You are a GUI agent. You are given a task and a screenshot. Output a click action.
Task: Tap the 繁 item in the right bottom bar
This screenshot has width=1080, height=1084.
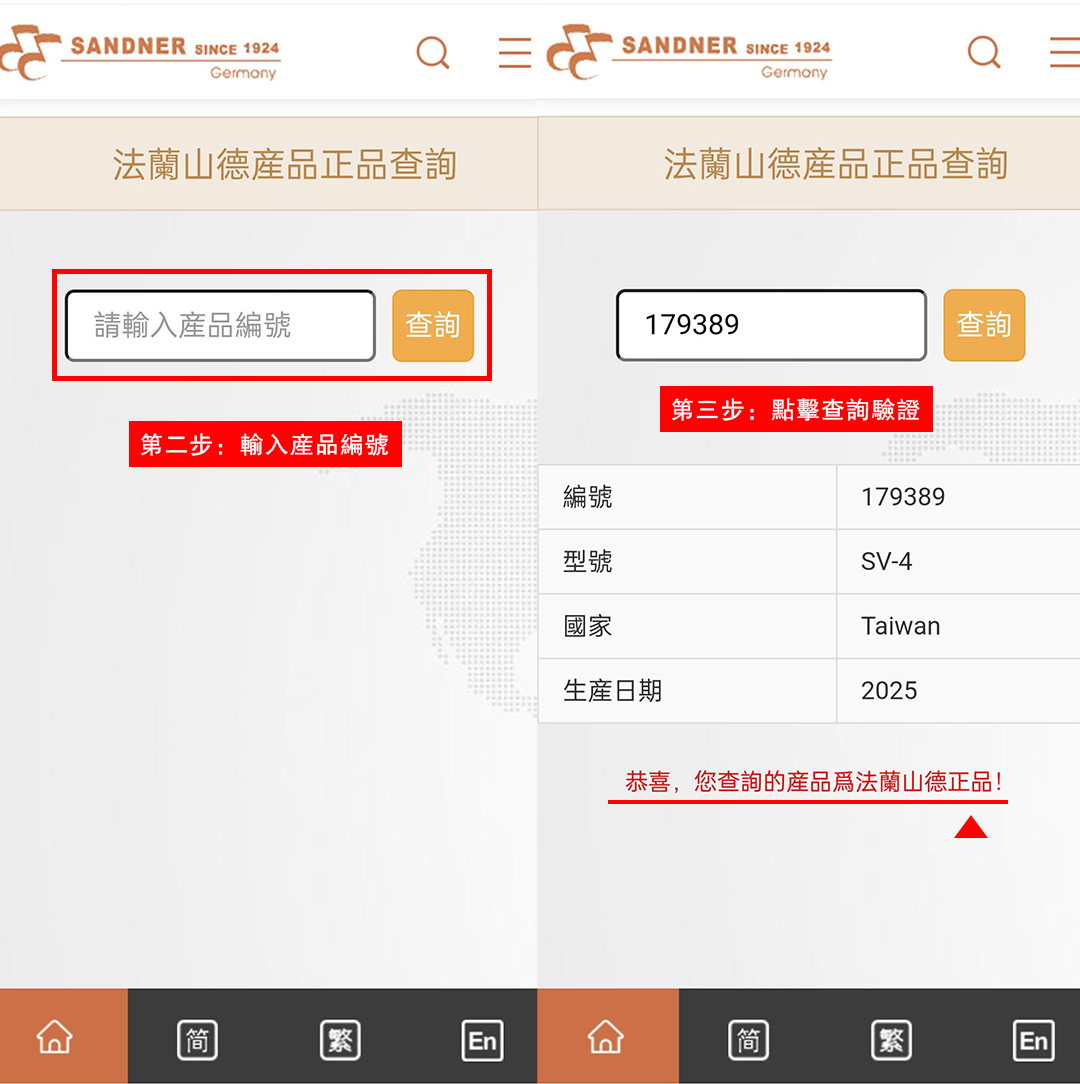[x=891, y=1040]
